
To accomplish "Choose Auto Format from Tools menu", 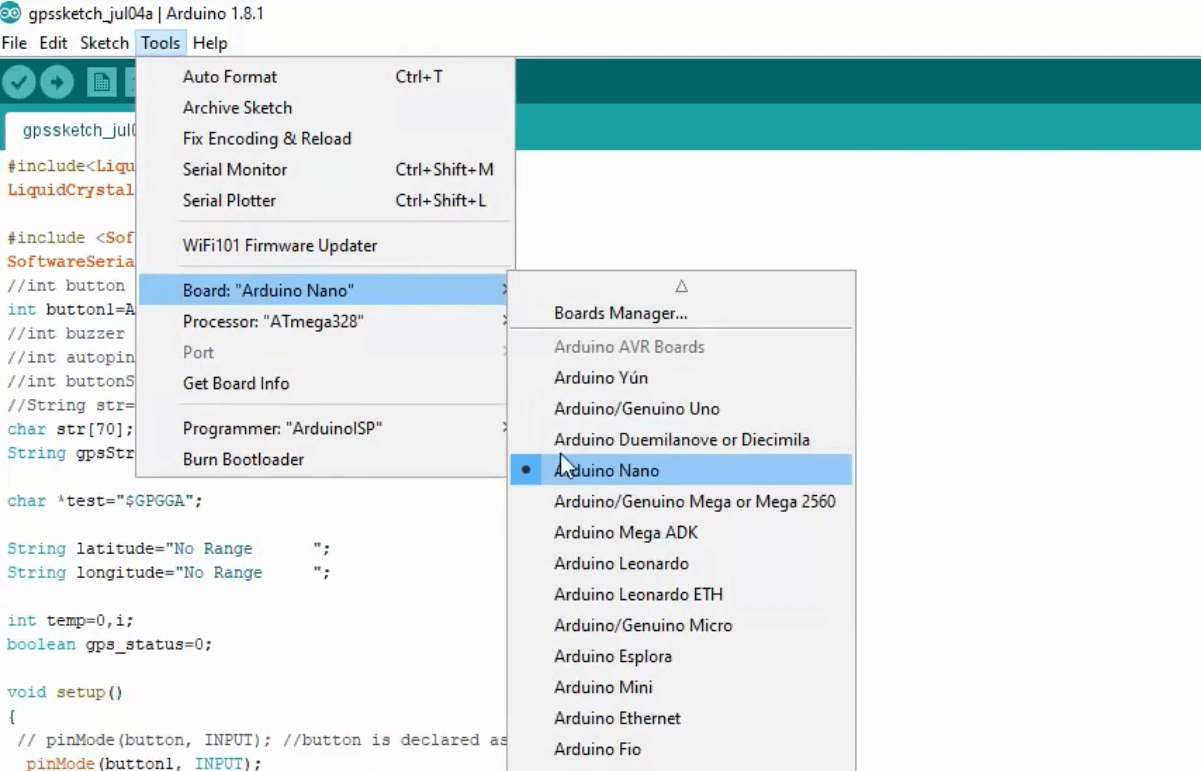I will coord(325,76).
